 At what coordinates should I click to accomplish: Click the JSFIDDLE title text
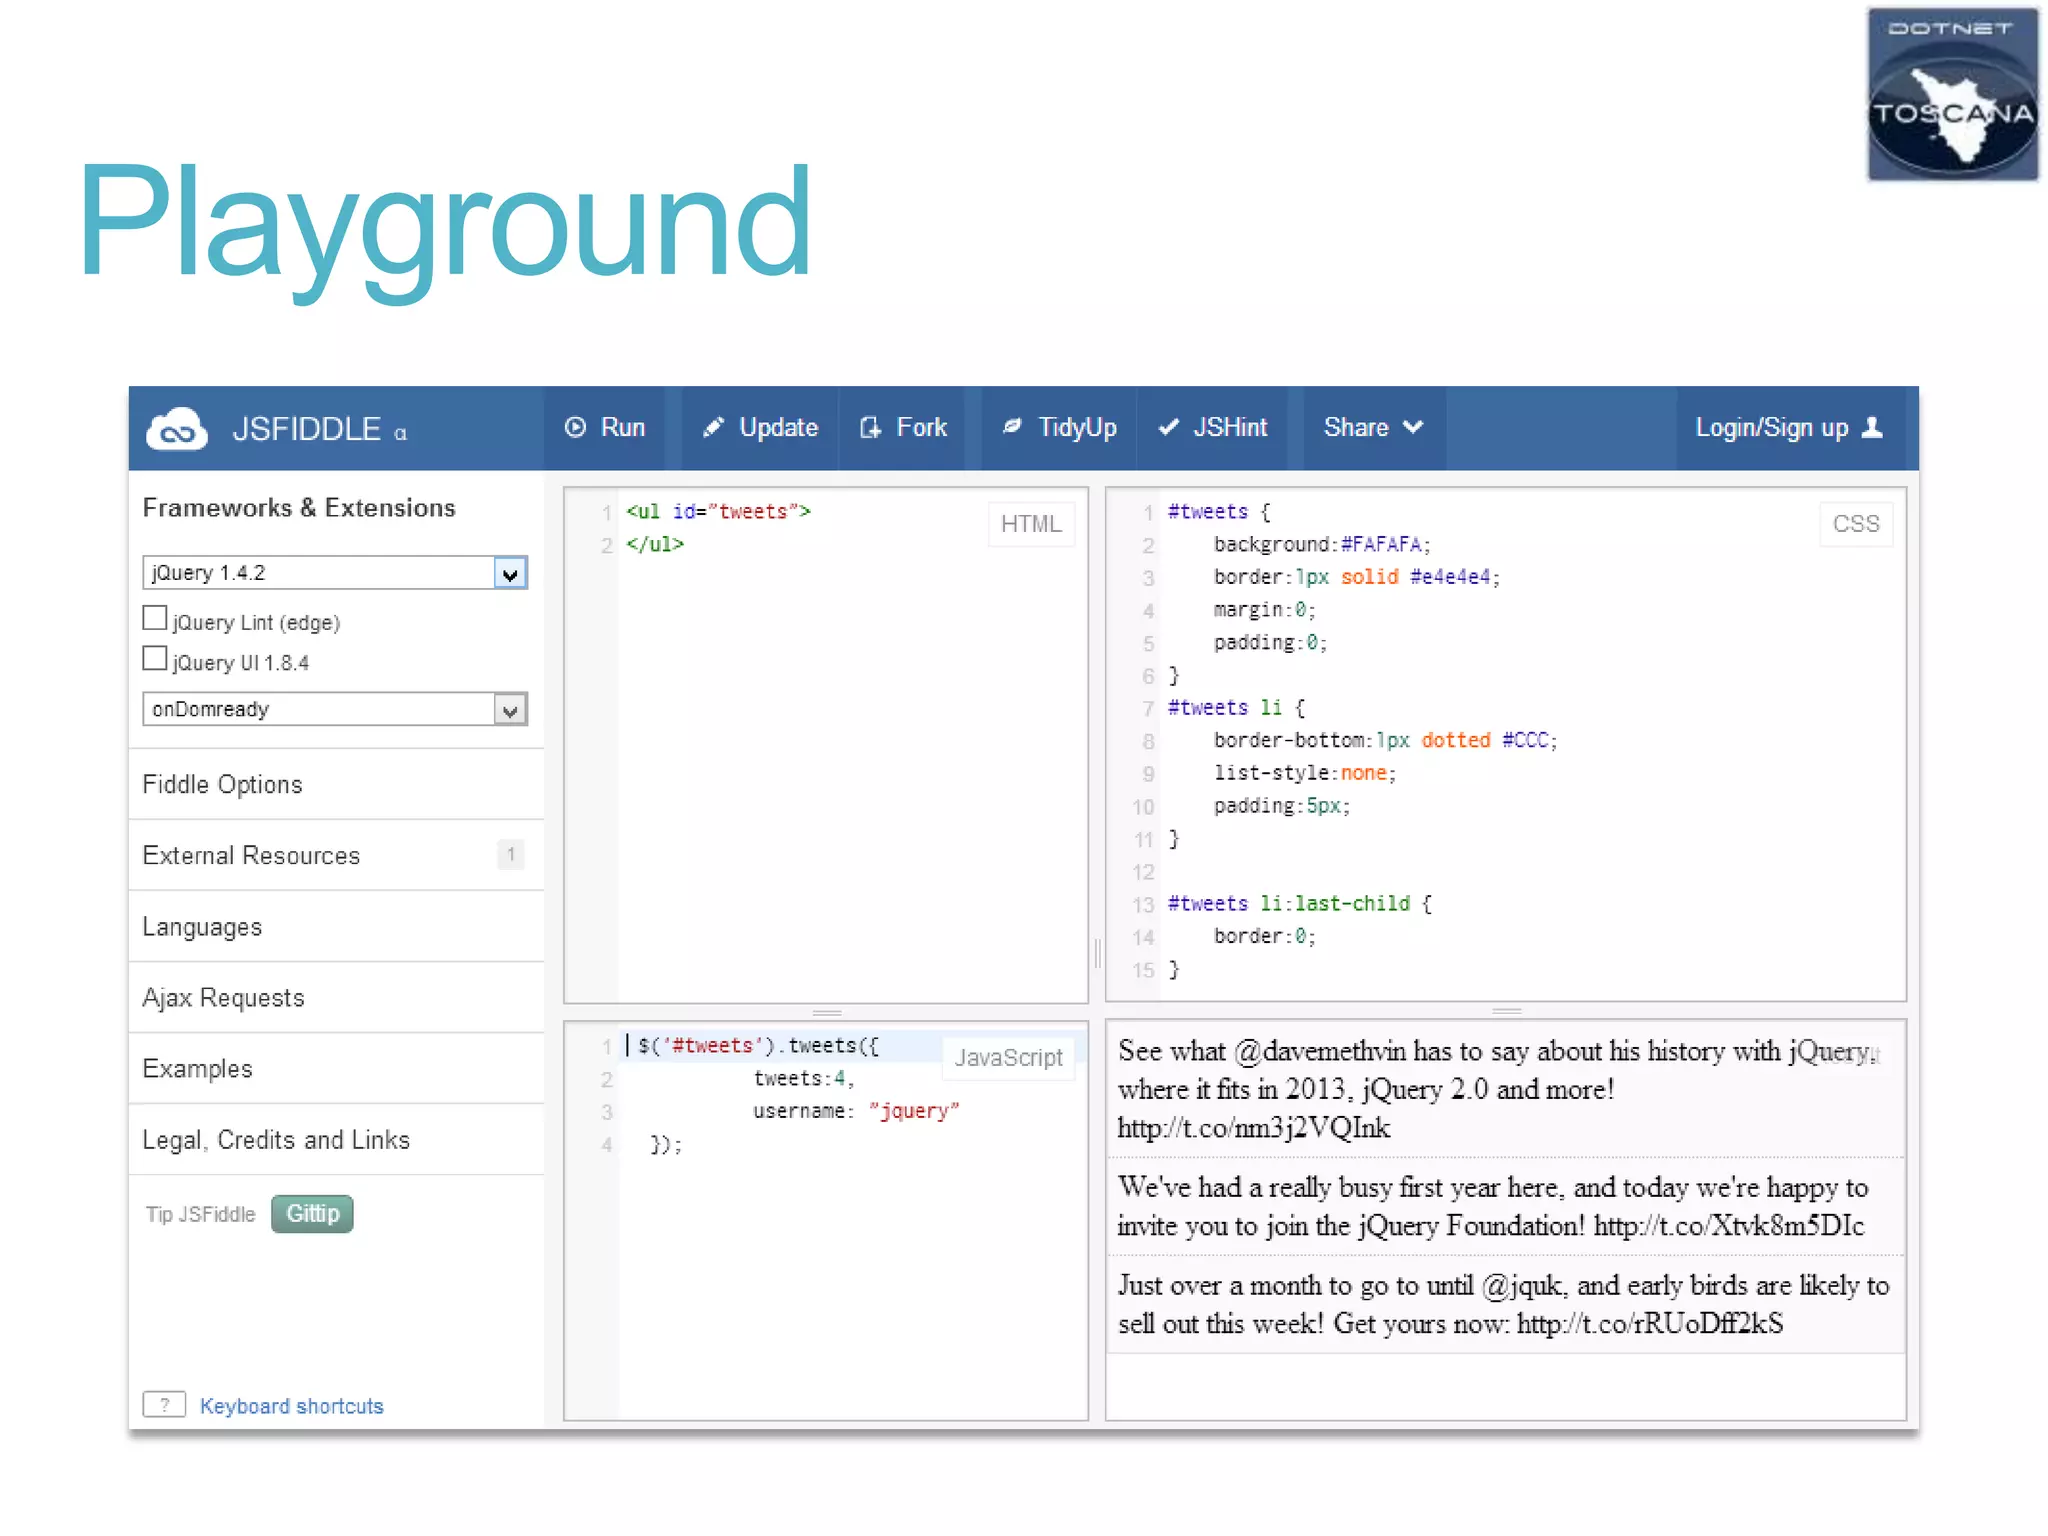coord(306,429)
